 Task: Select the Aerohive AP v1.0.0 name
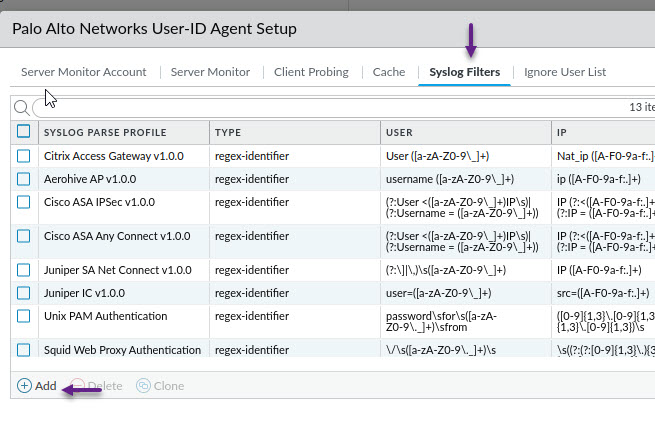tap(90, 179)
